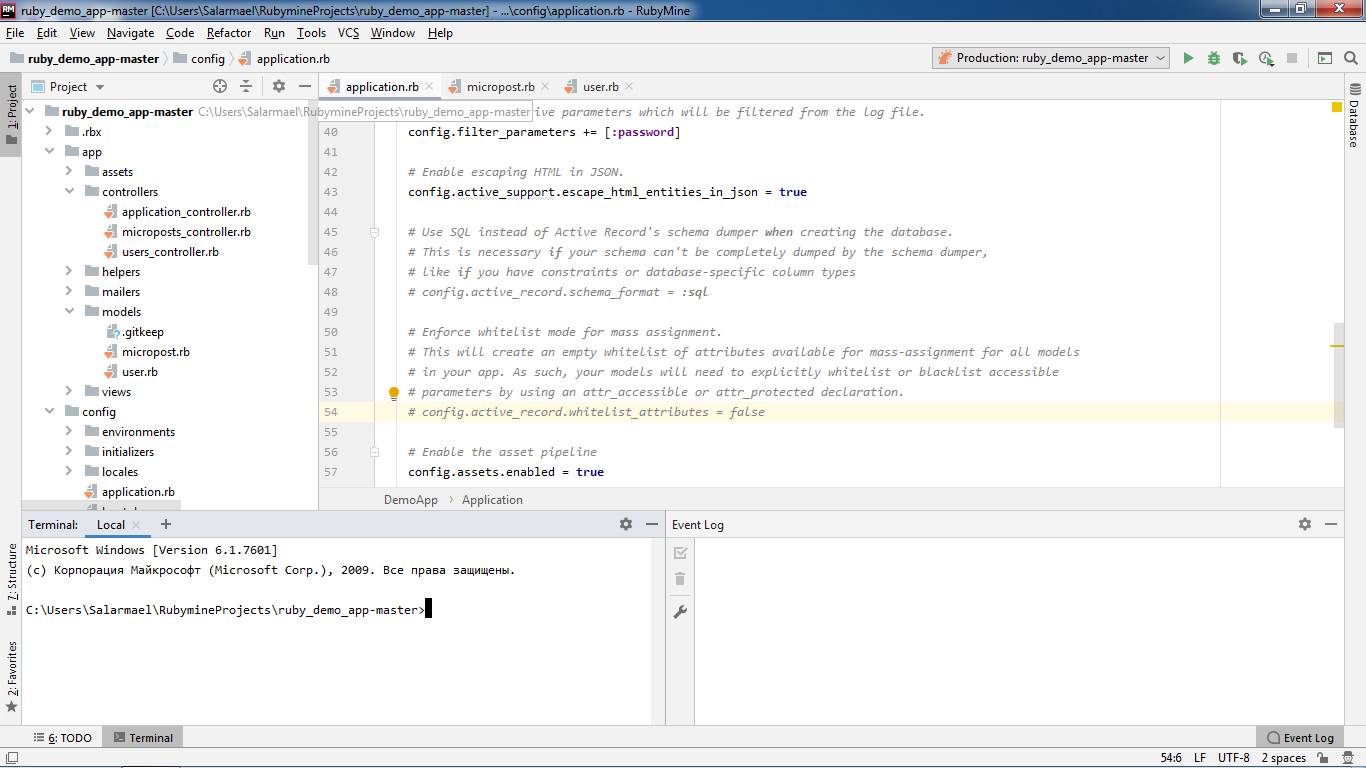The width and height of the screenshot is (1366, 768).
Task: Open Project panel settings gear
Action: [x=279, y=86]
